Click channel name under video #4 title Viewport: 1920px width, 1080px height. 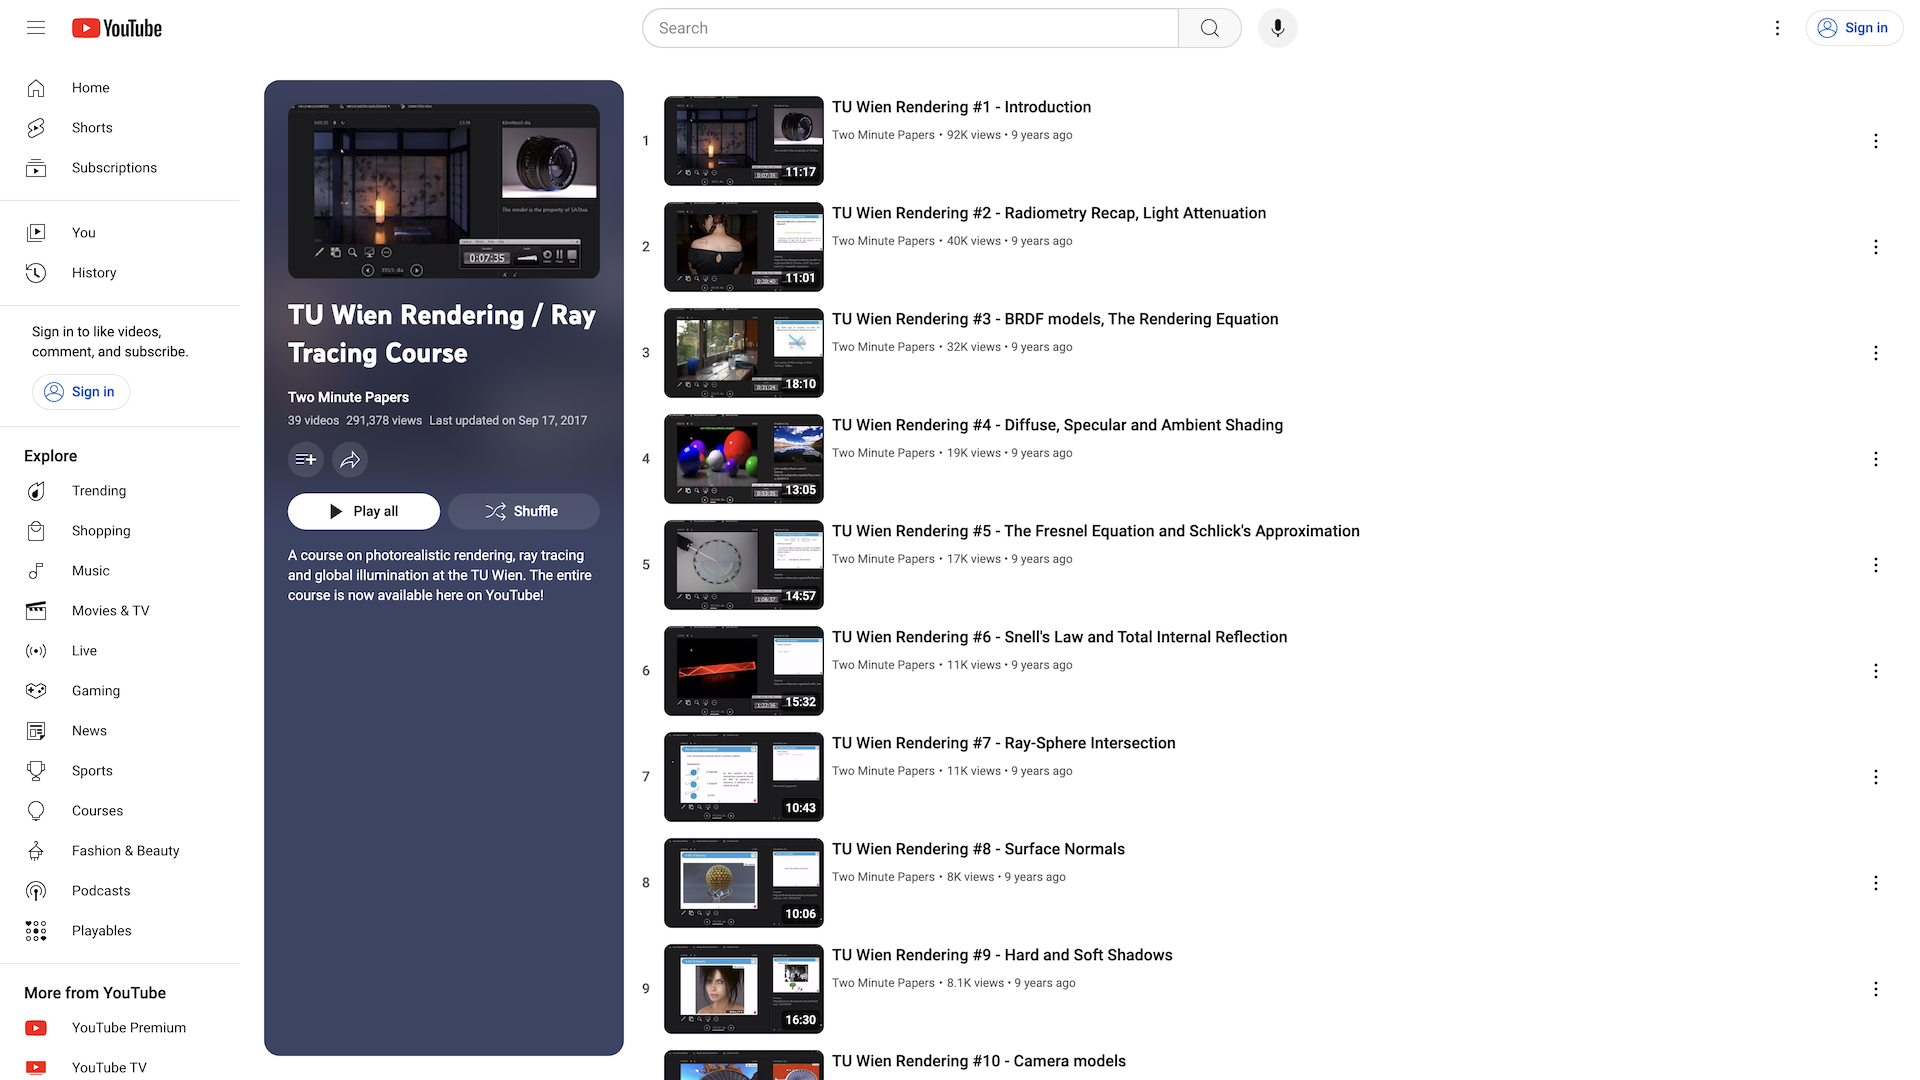coord(883,453)
